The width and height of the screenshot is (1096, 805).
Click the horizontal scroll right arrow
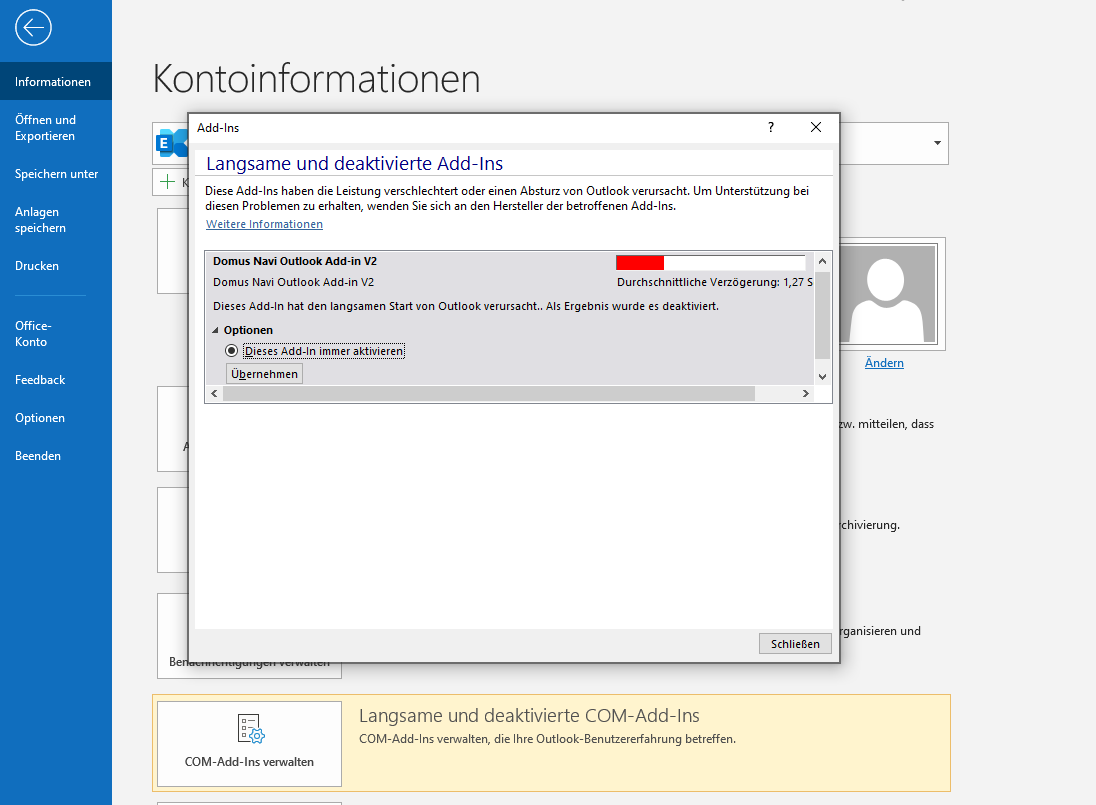click(x=806, y=393)
